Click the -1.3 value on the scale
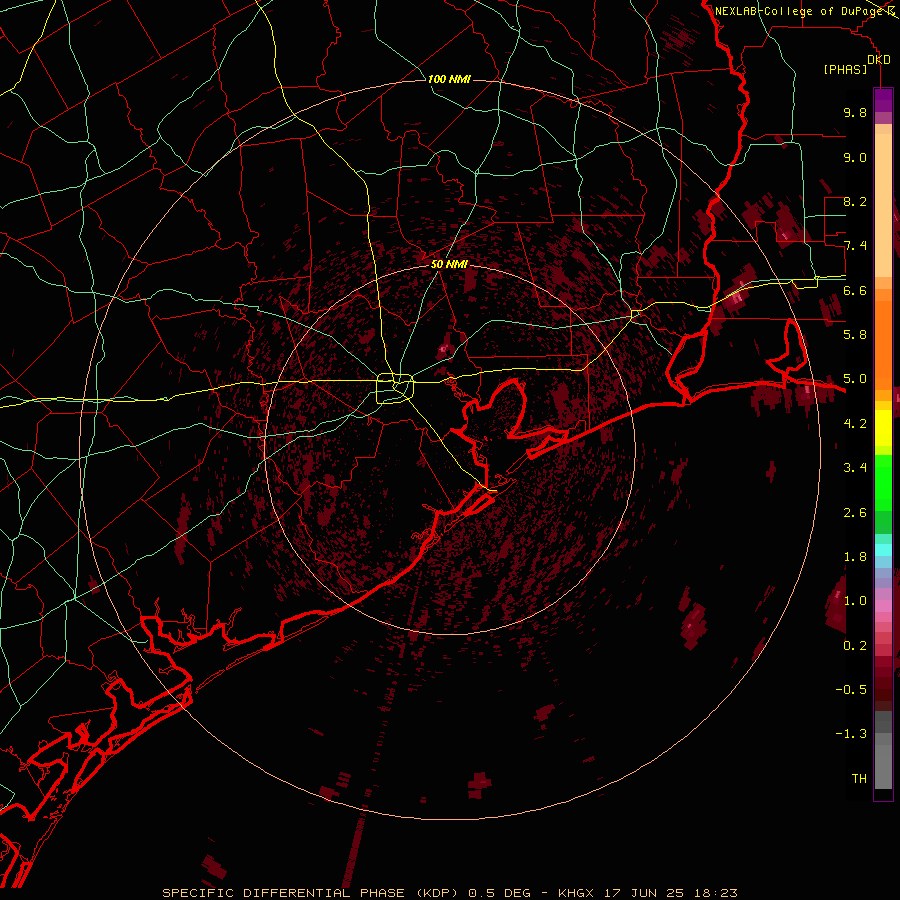Viewport: 900px width, 900px height. [x=851, y=734]
